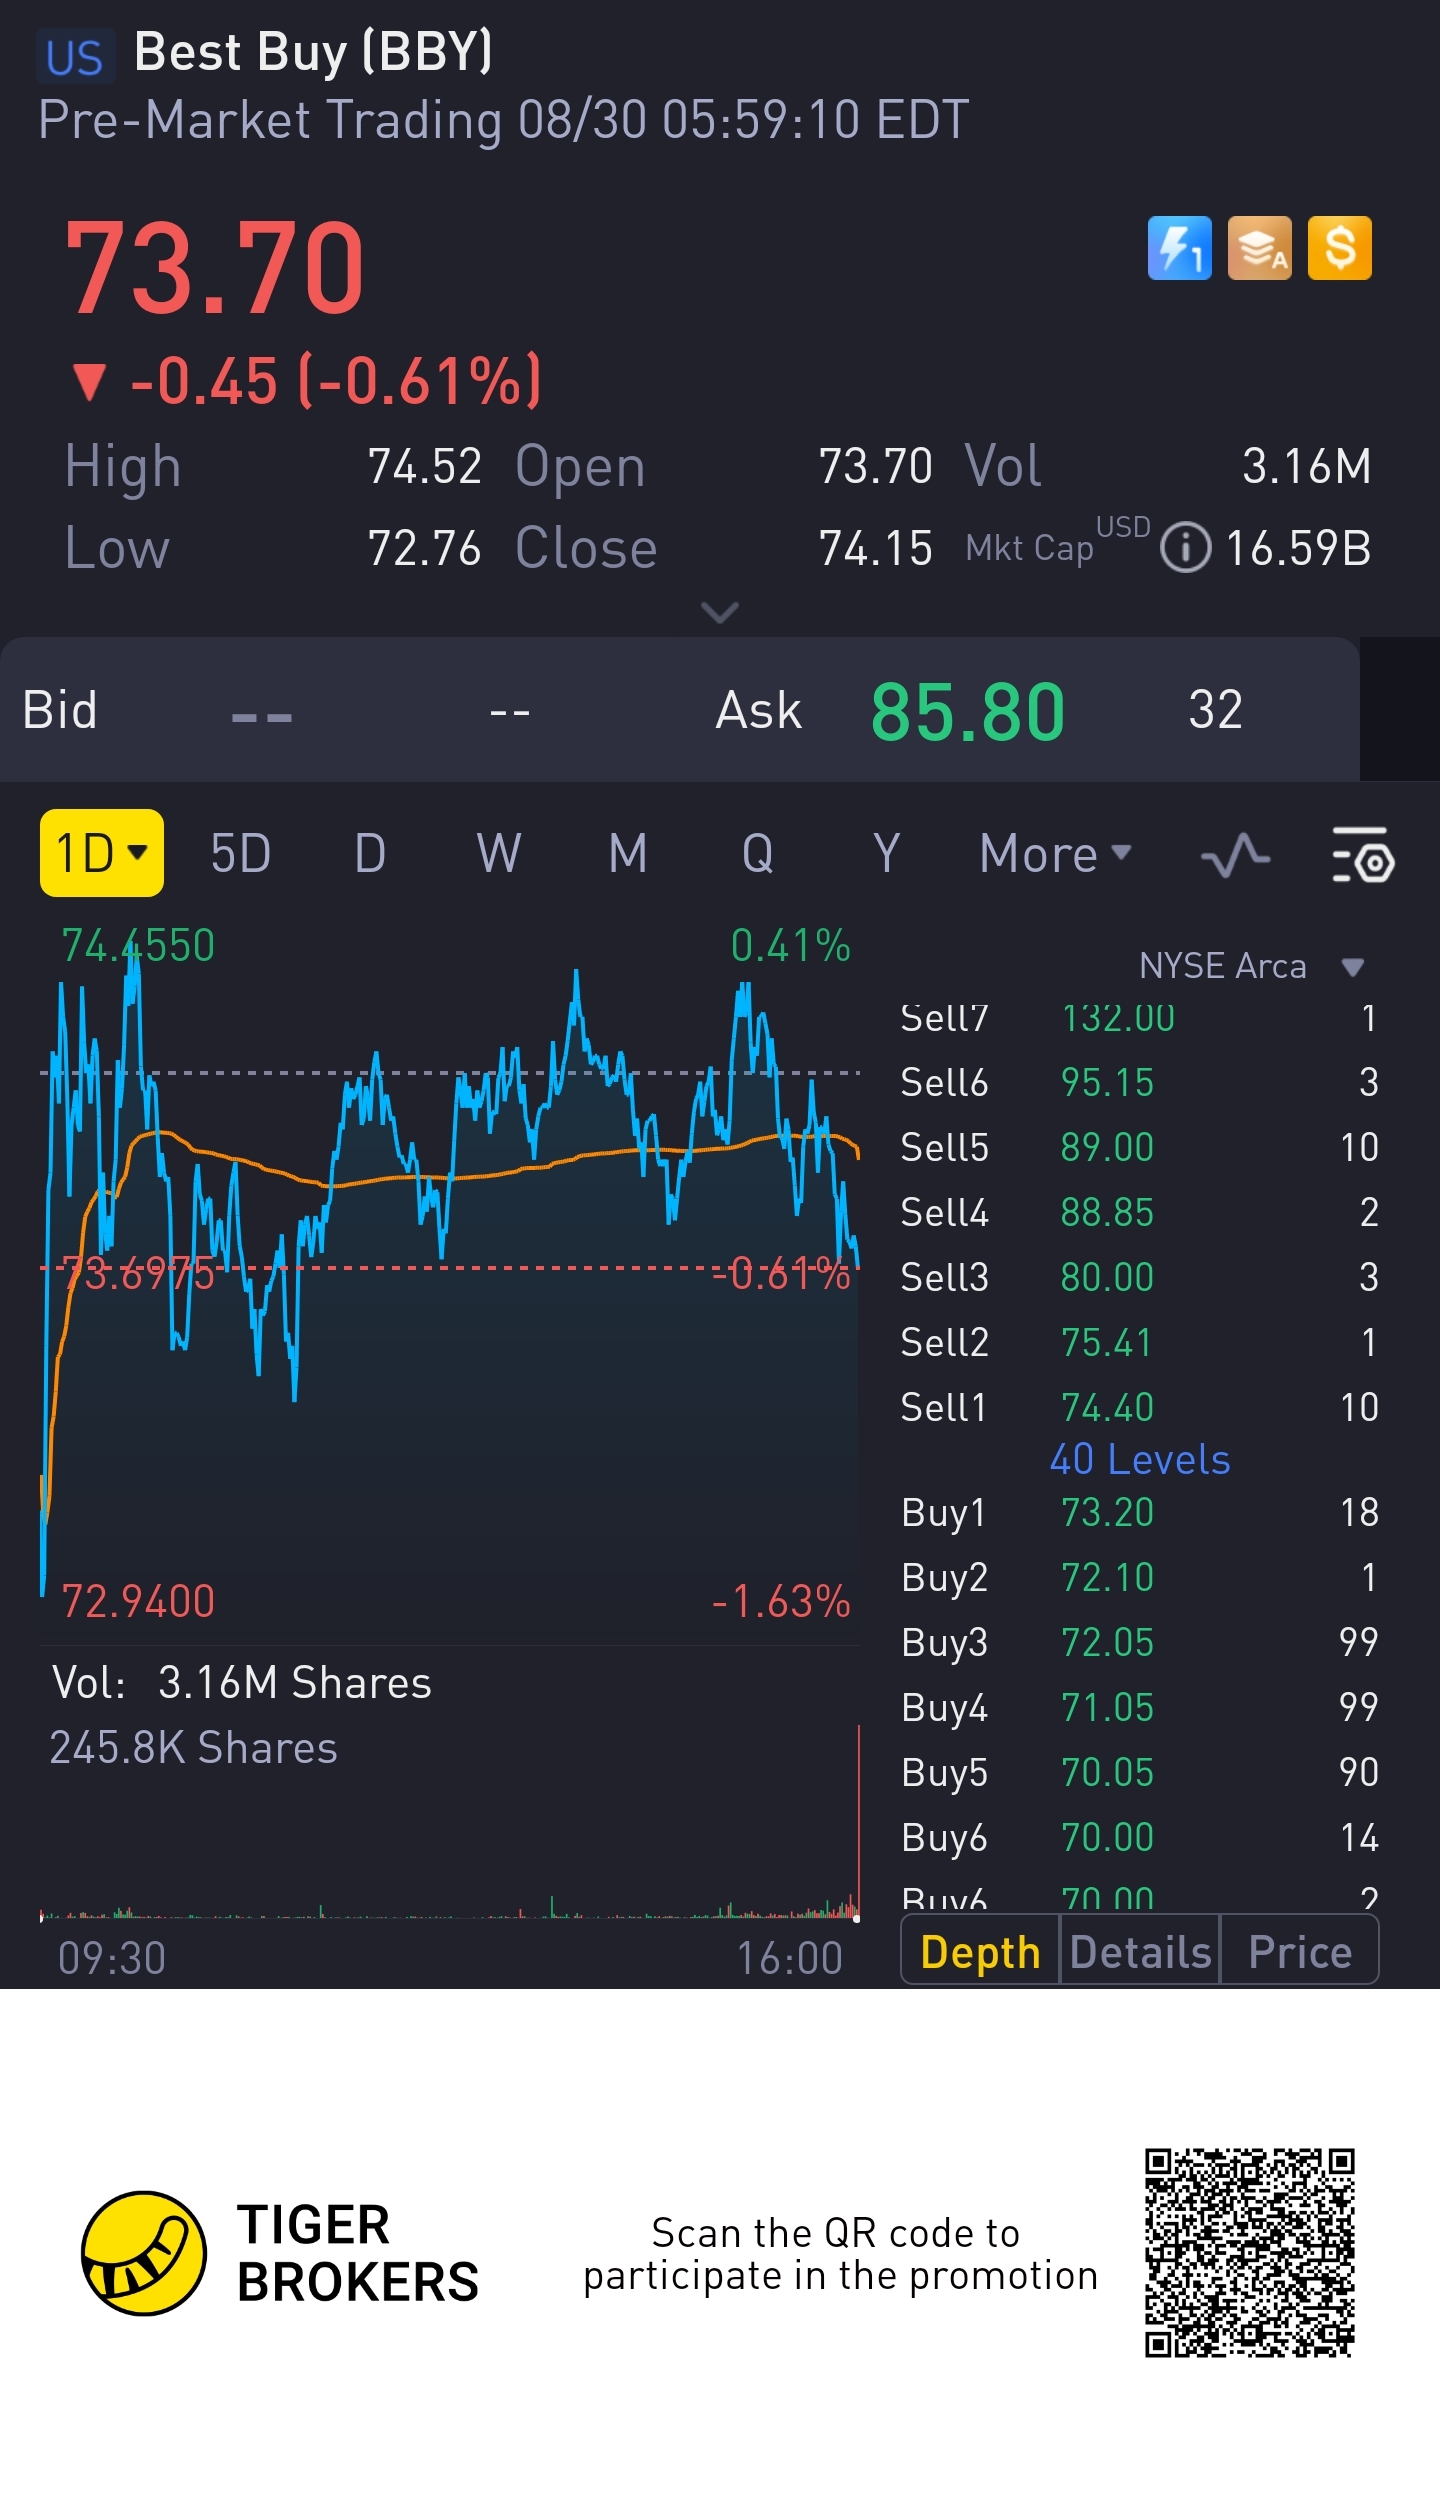The width and height of the screenshot is (1440, 2518).
Task: Select the Details tab
Action: pos(1140,1951)
